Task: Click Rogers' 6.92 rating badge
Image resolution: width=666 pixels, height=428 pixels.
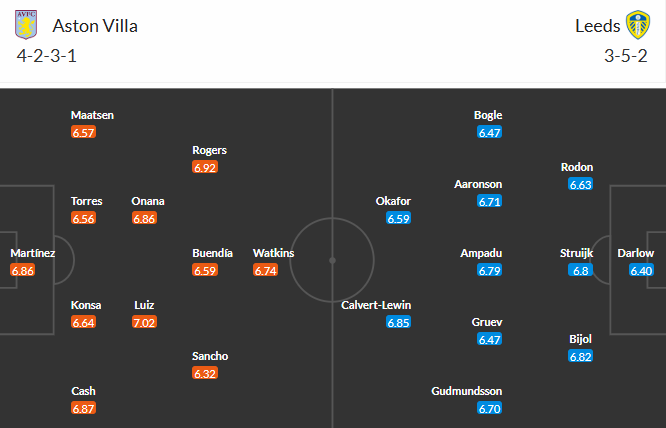Action: point(205,167)
